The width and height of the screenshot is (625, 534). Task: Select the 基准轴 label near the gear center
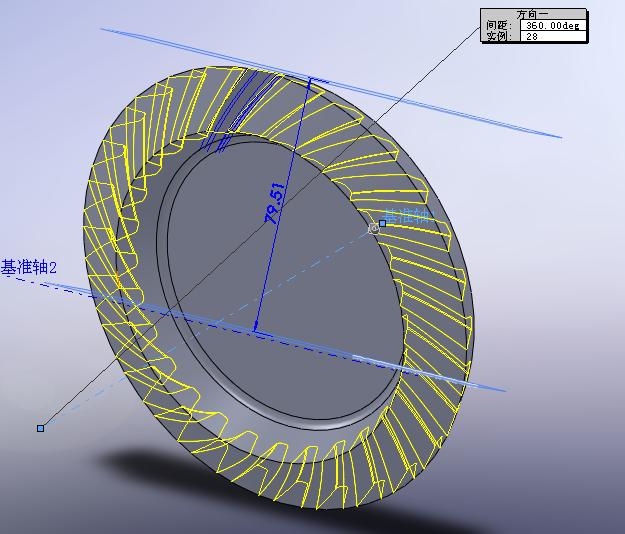[409, 216]
